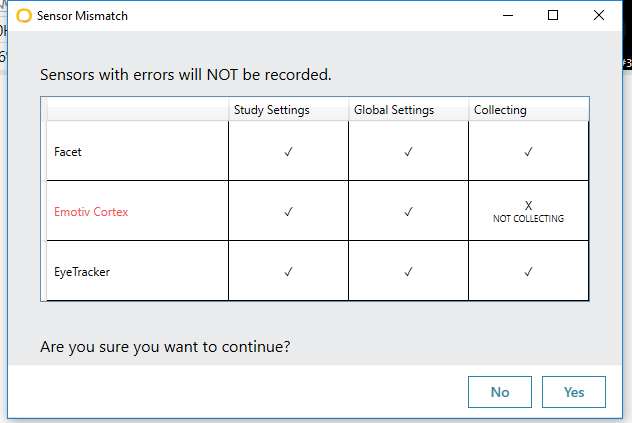Click the orange Sensor Mismatch app icon
This screenshot has width=632, height=423.
point(24,16)
